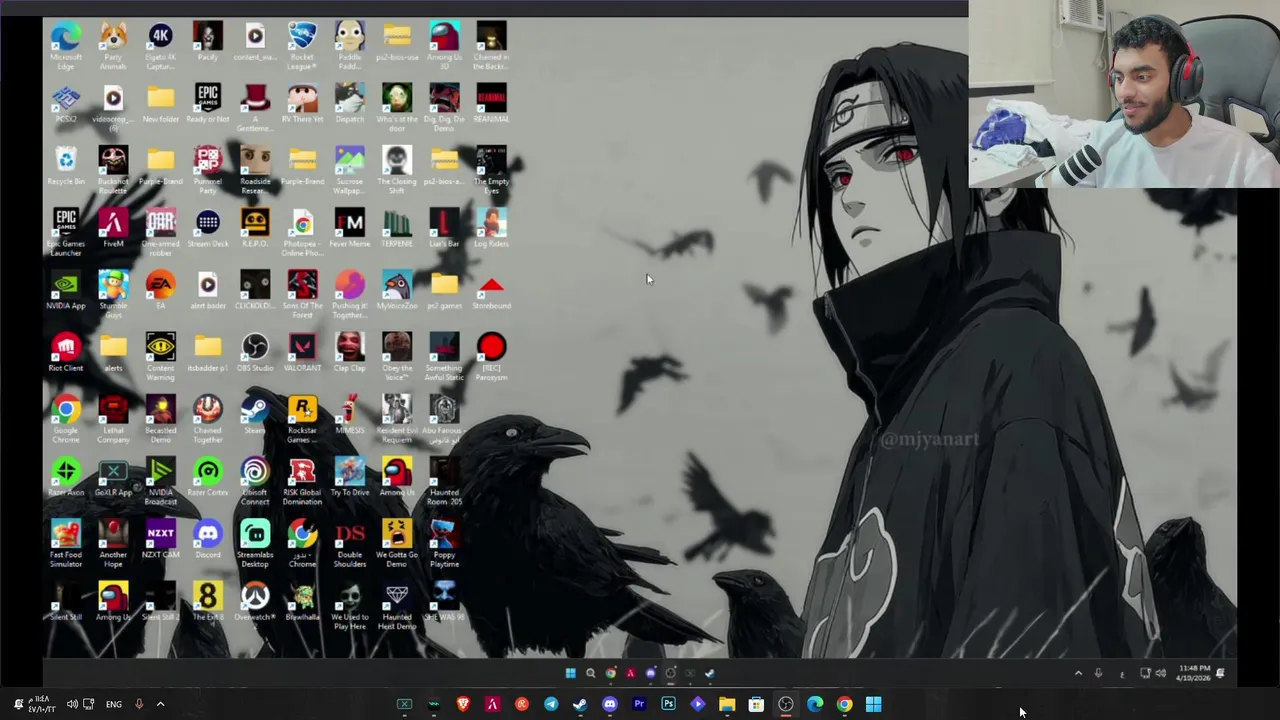Open the Epic Games Launcher shortcut
This screenshot has width=1280, height=720.
click(x=66, y=233)
